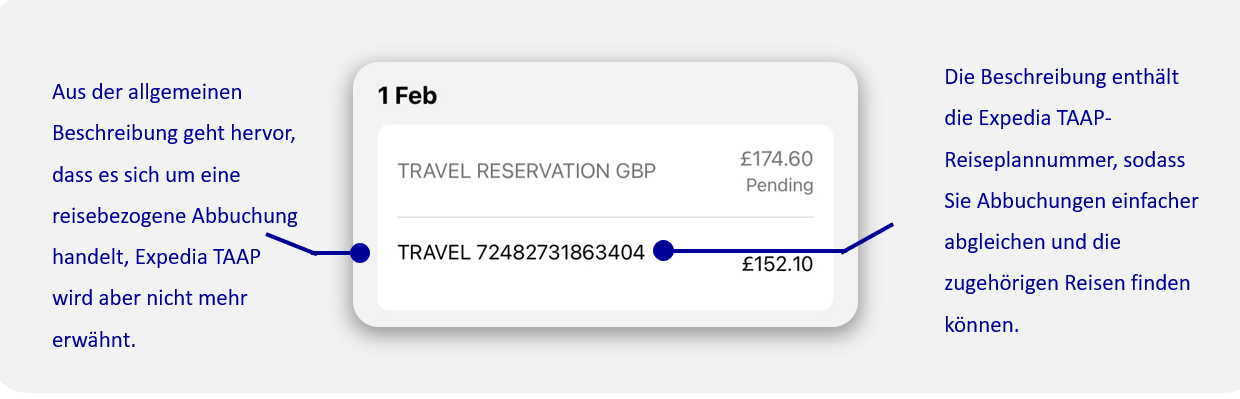Click the £152.10 amount
Screen dimensions: 1240x399
pyautogui.click(x=777, y=265)
